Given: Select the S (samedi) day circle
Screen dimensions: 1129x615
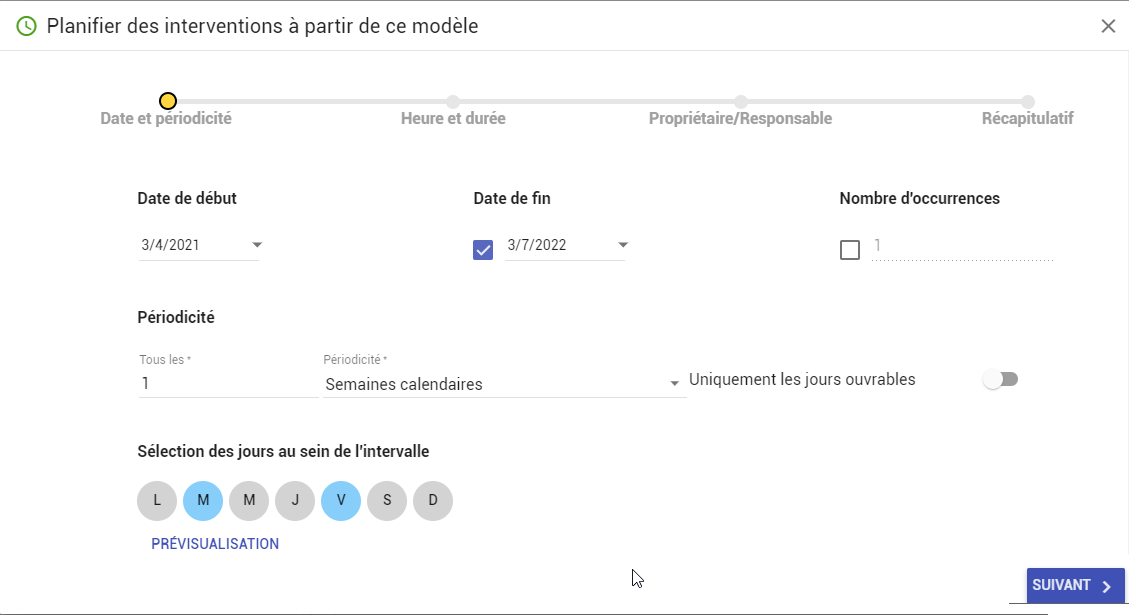Looking at the screenshot, I should click(387, 500).
